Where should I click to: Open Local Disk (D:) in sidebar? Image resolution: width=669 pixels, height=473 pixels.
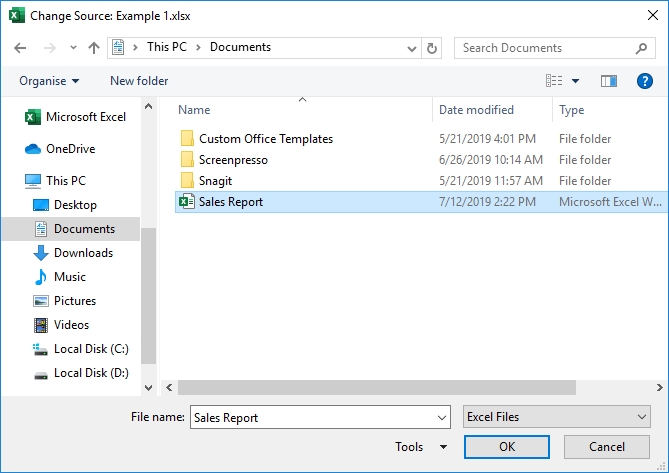tap(91, 373)
